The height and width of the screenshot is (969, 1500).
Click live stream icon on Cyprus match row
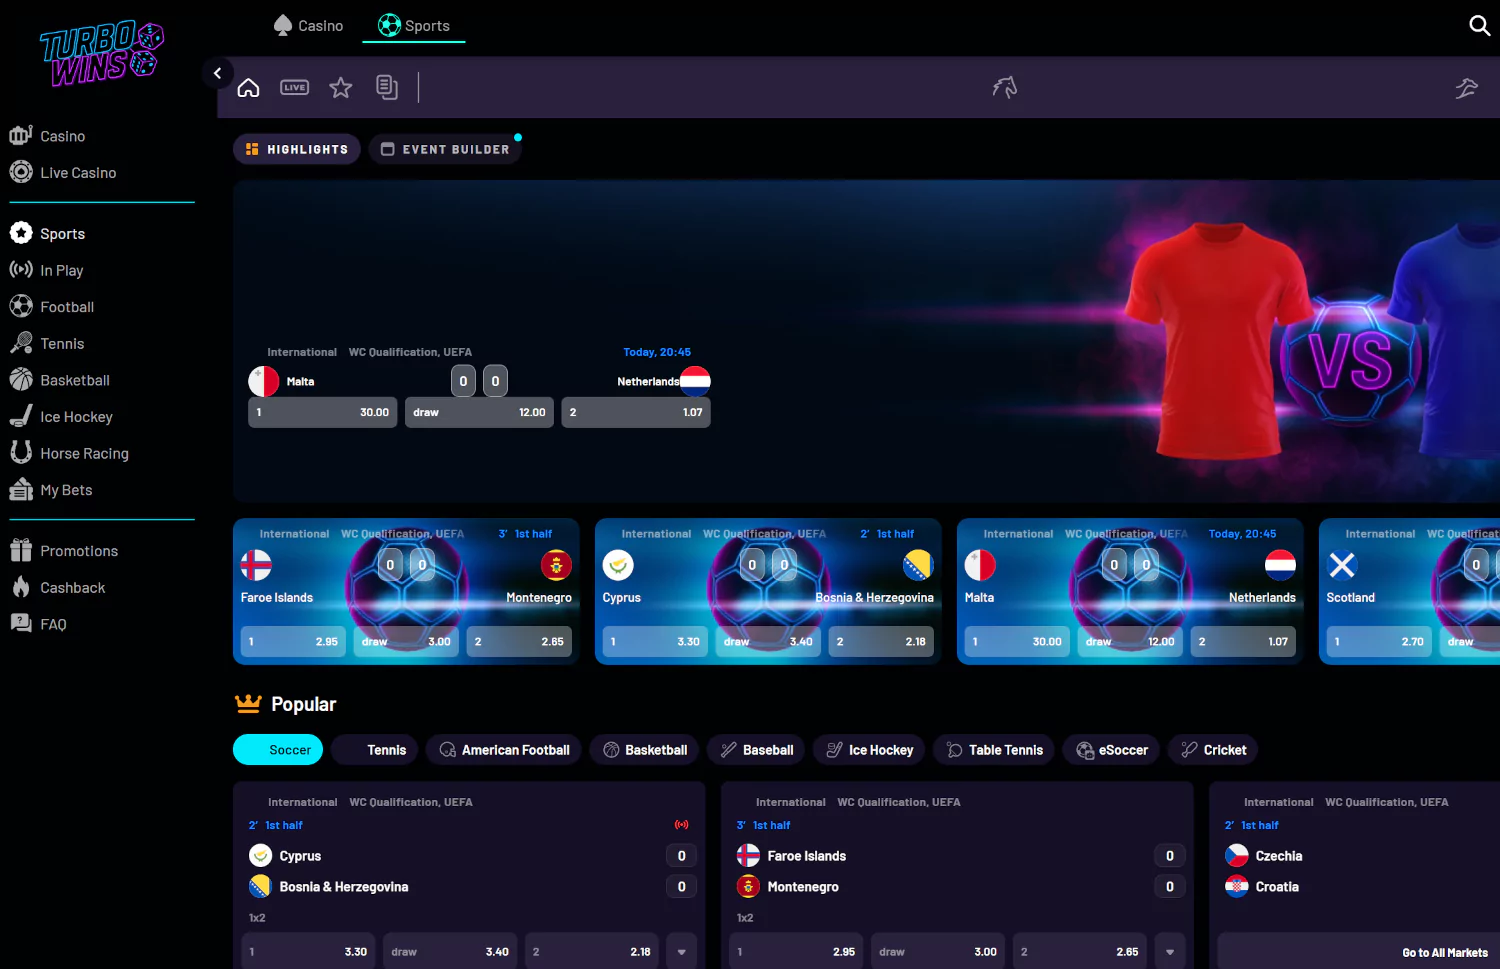pos(682,825)
